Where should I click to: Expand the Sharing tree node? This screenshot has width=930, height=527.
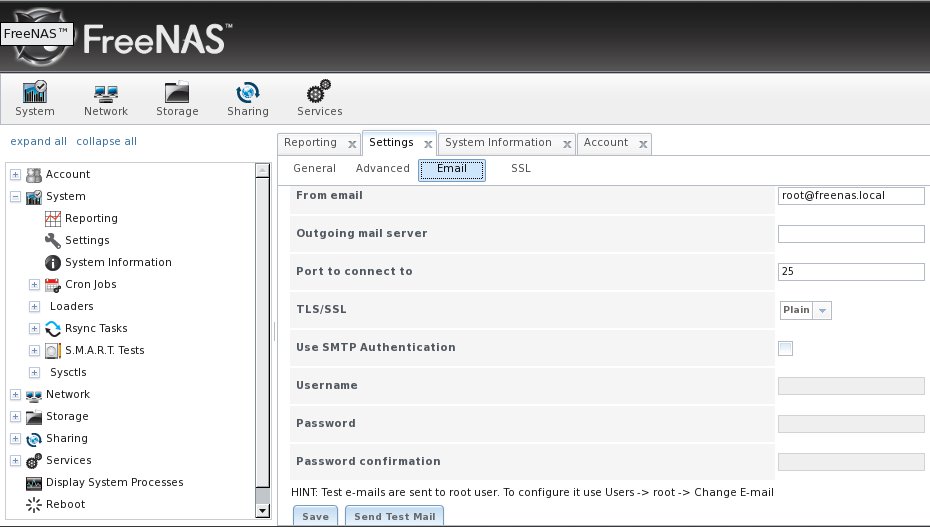tap(15, 439)
